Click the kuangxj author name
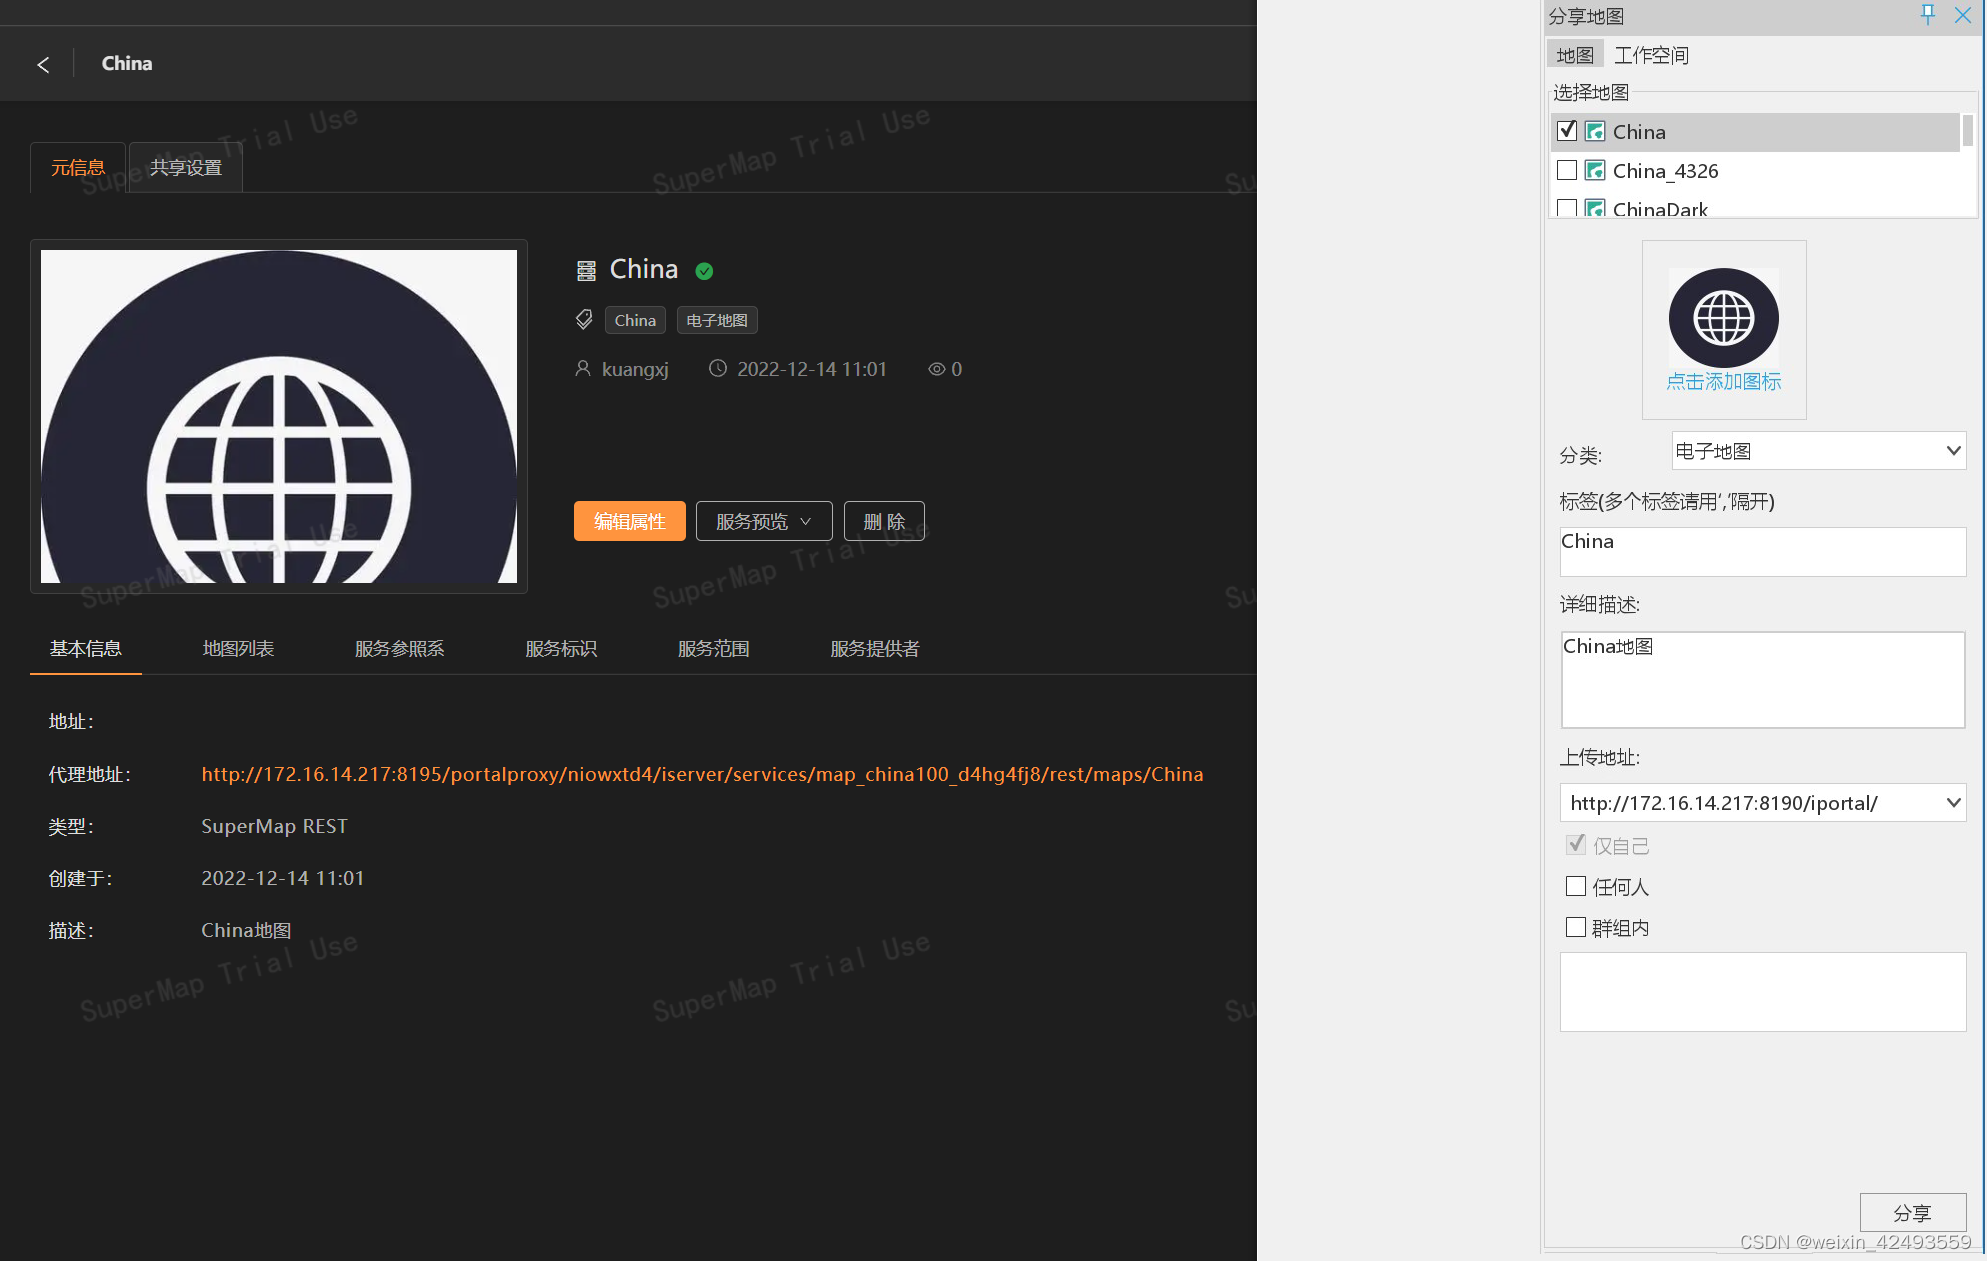The image size is (1987, 1261). [635, 369]
